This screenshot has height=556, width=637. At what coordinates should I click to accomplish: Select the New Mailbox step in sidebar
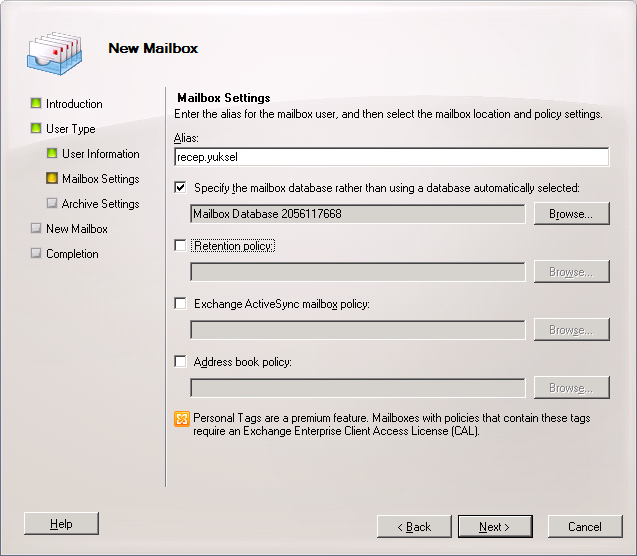point(77,229)
